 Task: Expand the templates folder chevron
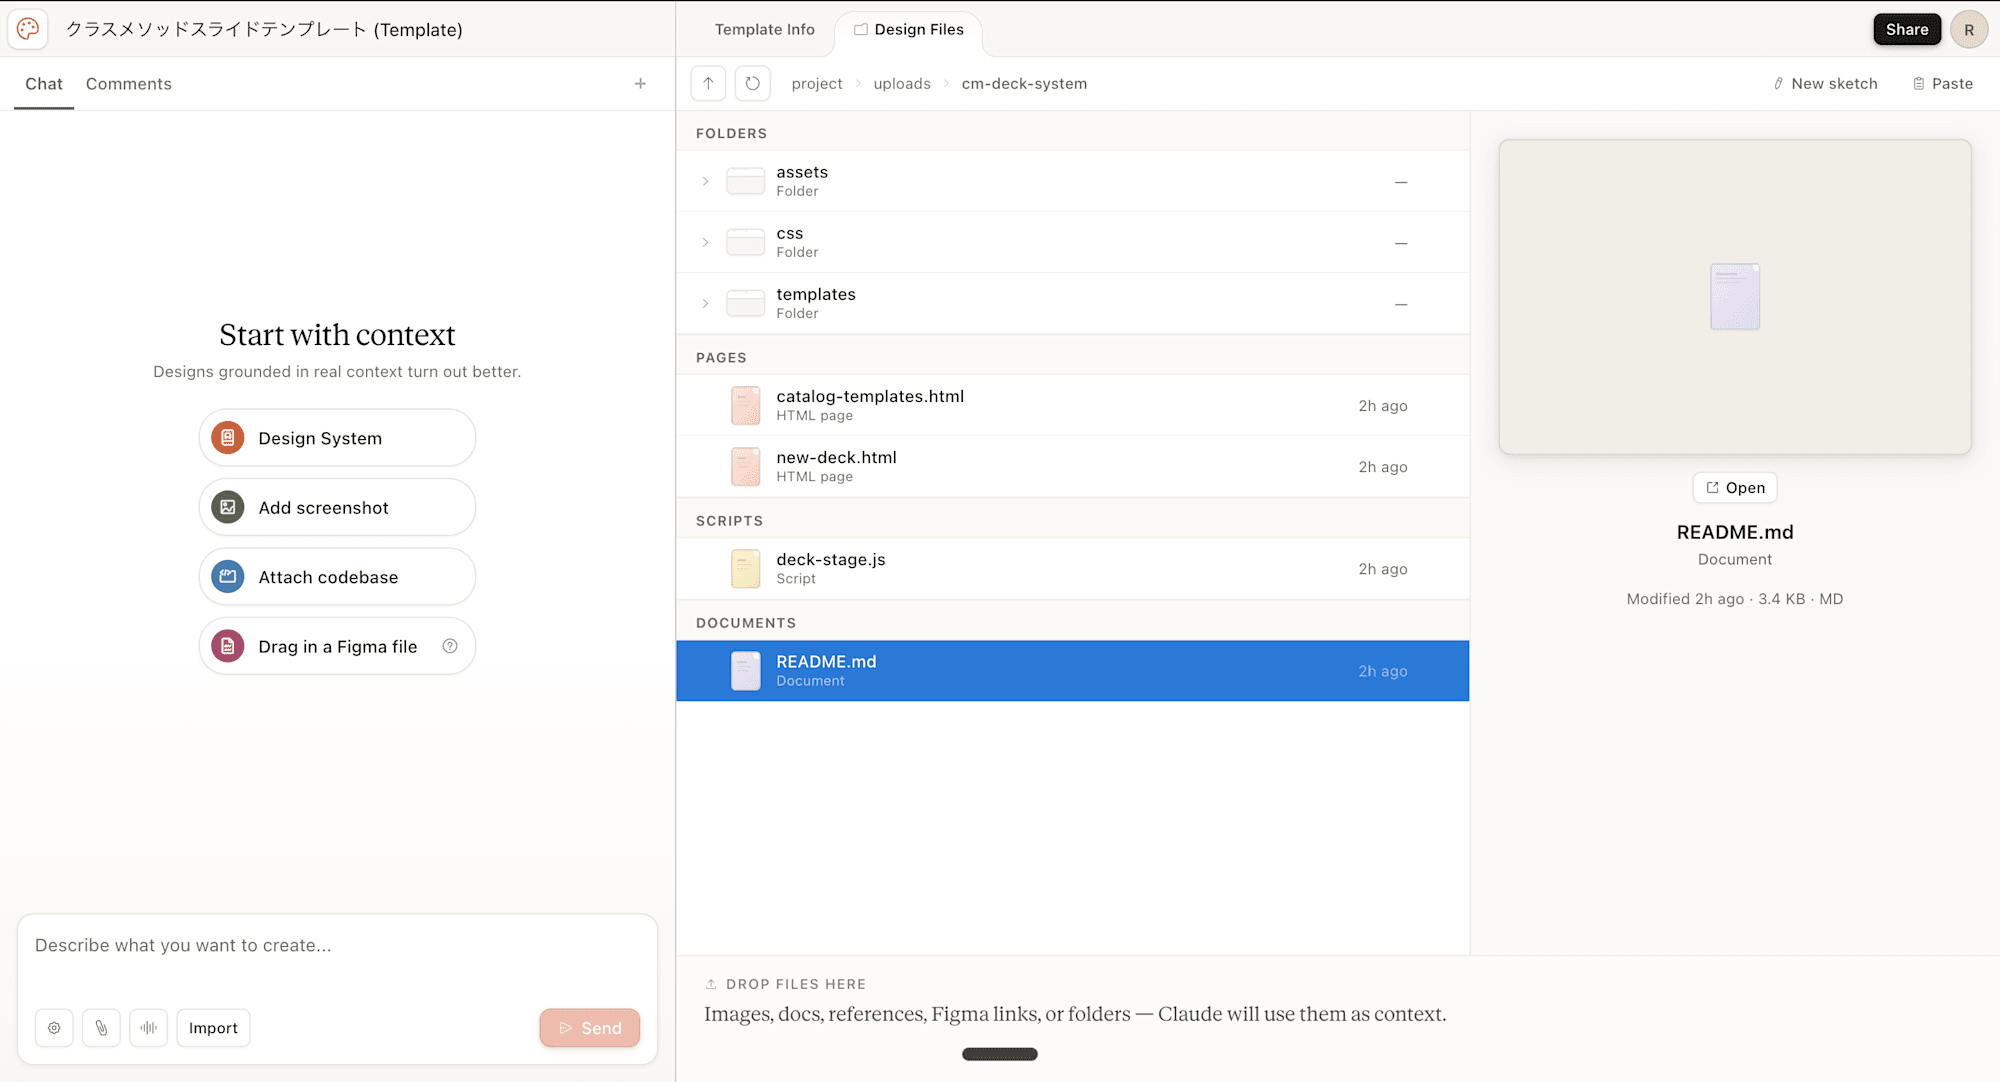(x=706, y=303)
